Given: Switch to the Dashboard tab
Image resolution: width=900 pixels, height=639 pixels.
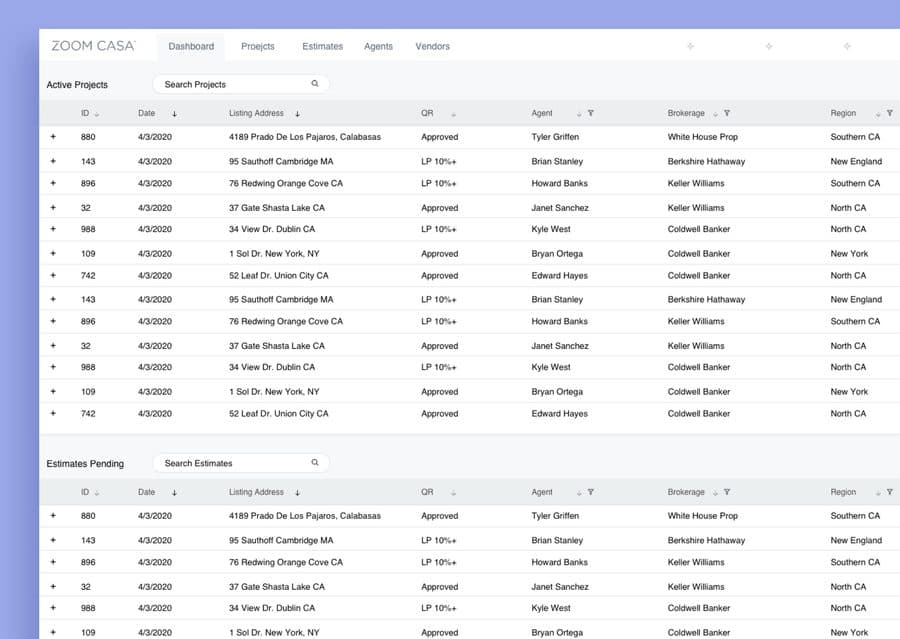Looking at the screenshot, I should click(x=191, y=47).
